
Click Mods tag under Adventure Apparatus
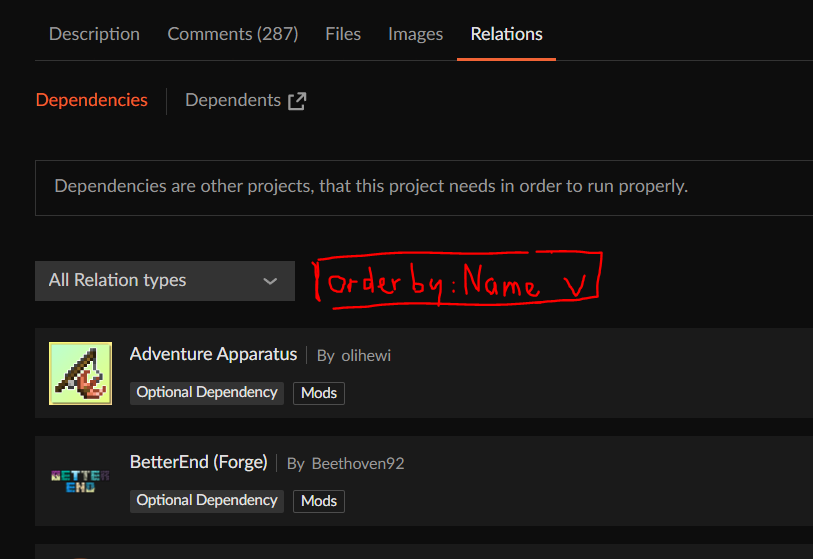coord(319,393)
